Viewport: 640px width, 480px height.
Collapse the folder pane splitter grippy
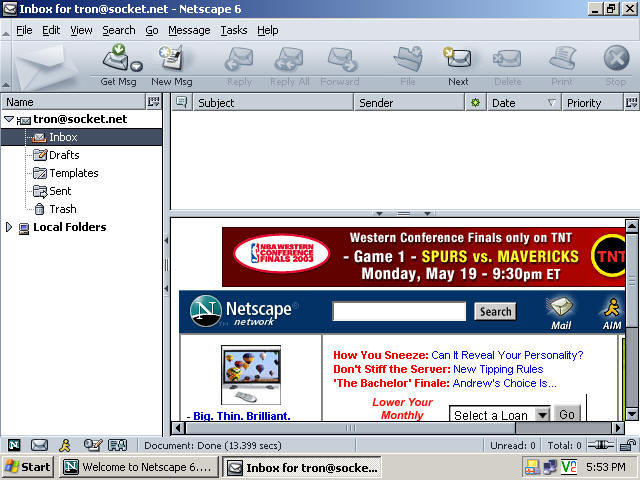click(166, 264)
